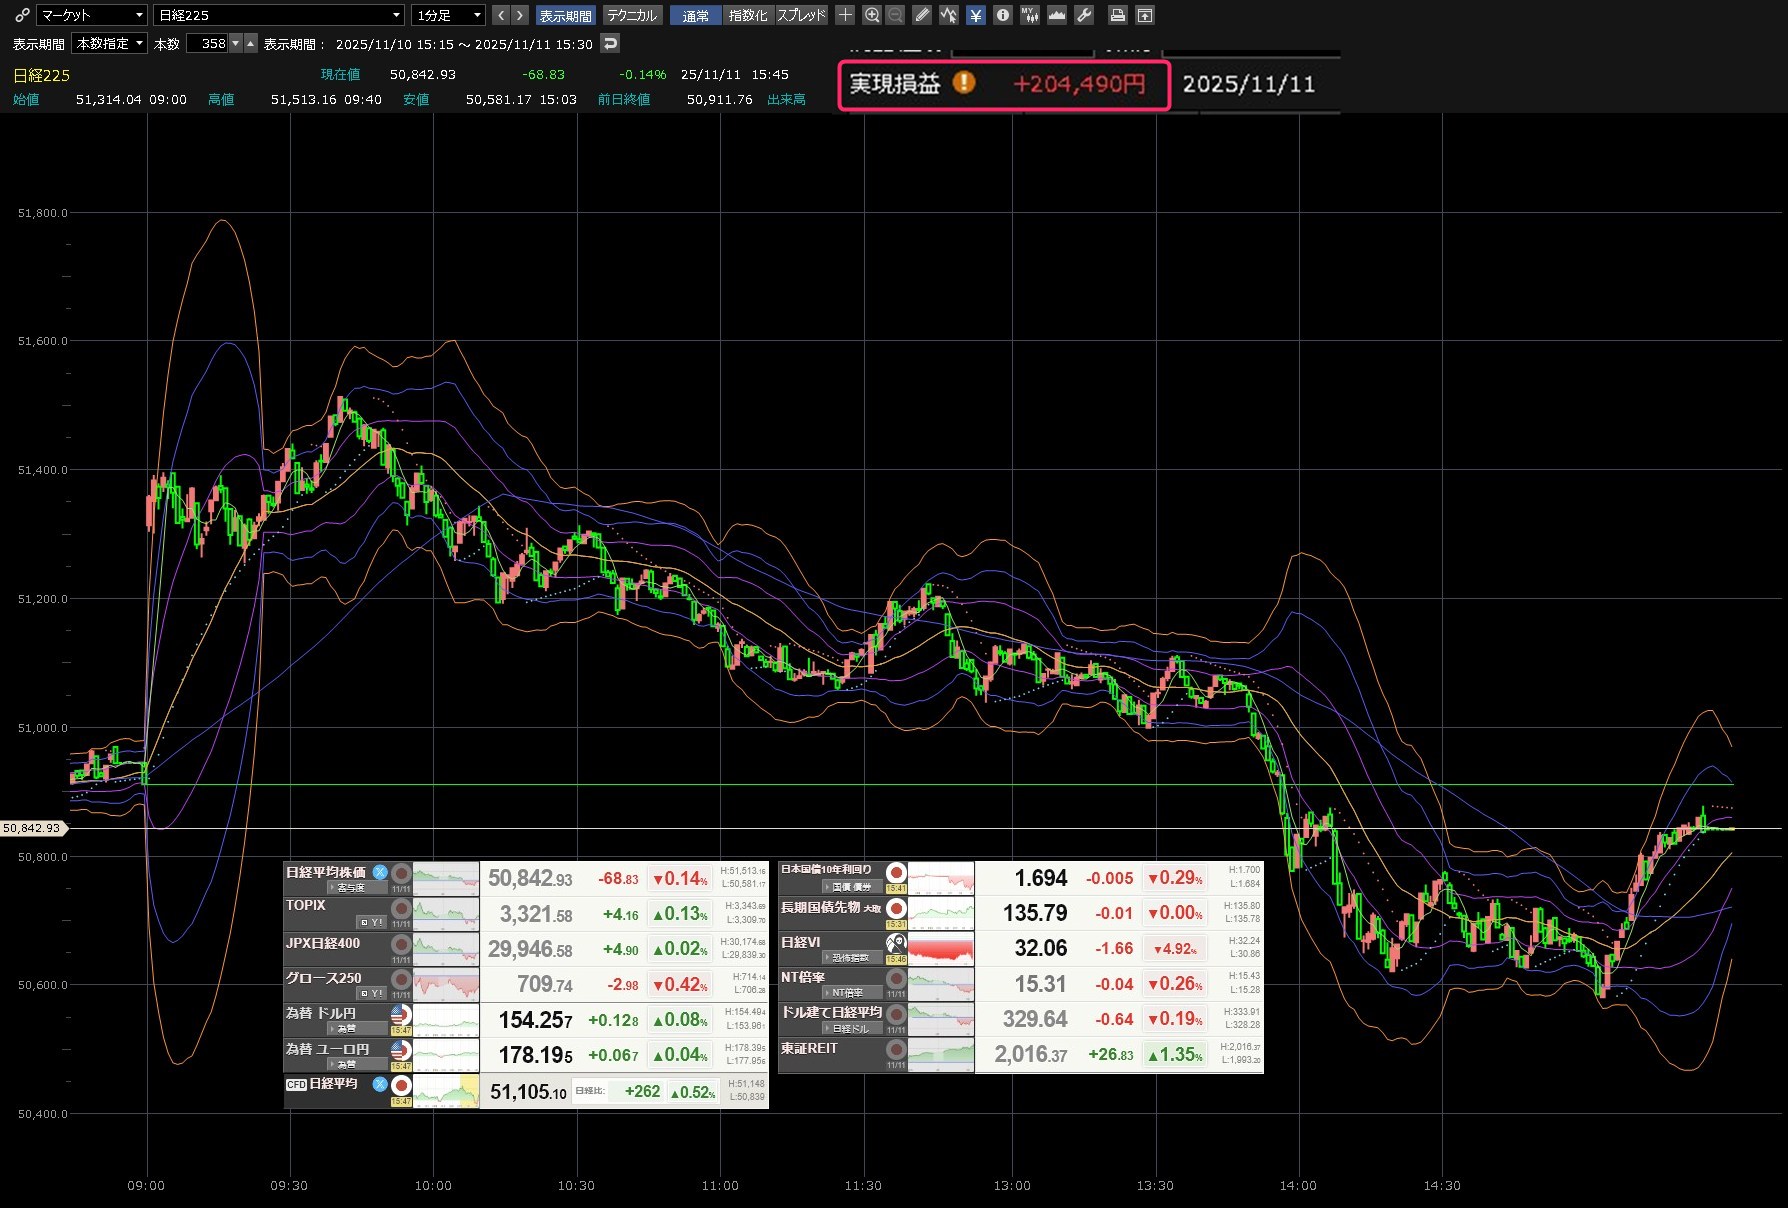1788x1208 pixels.
Task: Click the yen currency icon in toolbar
Action: coord(975,15)
